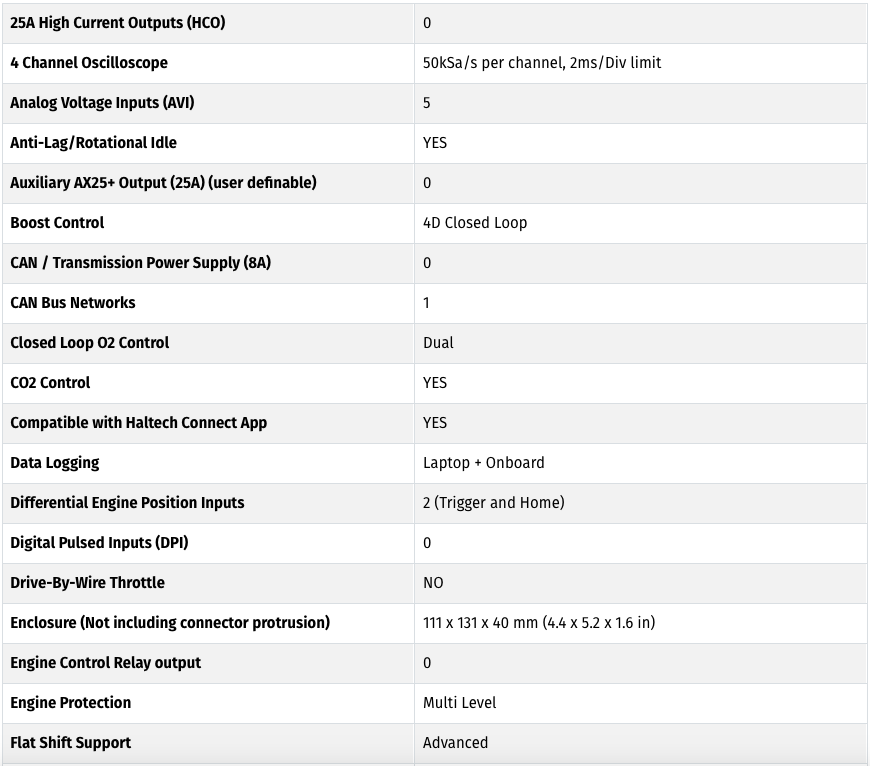Click the CO2 Control row label

coord(50,382)
